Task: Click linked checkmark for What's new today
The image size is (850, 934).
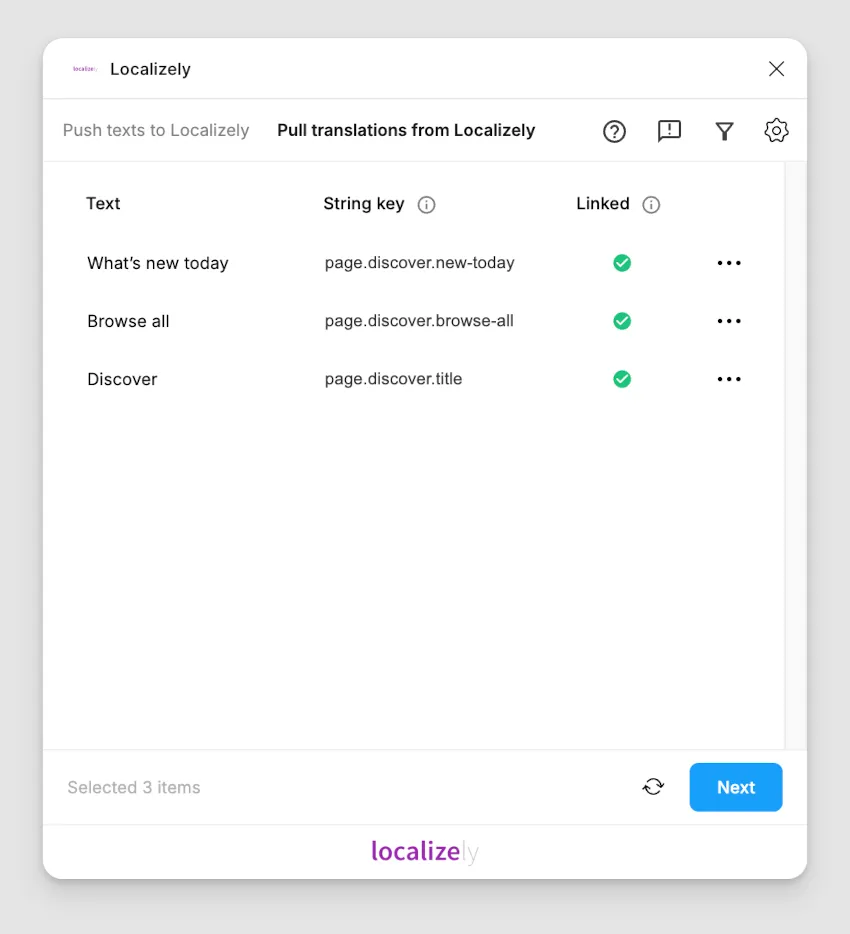Action: click(x=622, y=263)
